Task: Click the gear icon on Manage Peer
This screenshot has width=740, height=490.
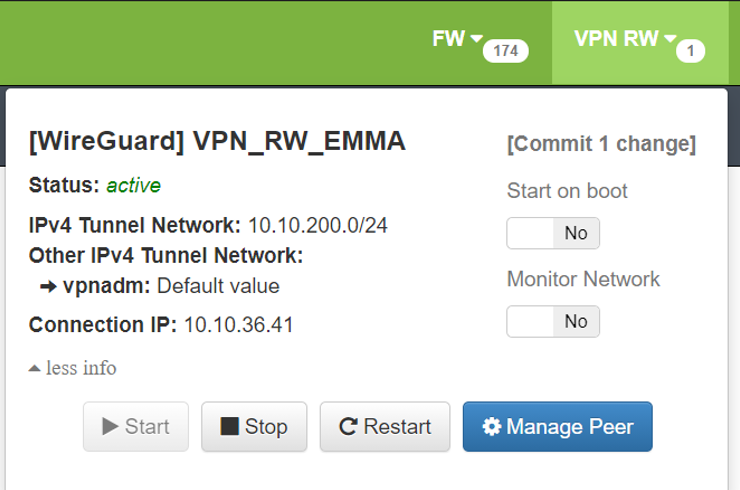Action: point(492,427)
